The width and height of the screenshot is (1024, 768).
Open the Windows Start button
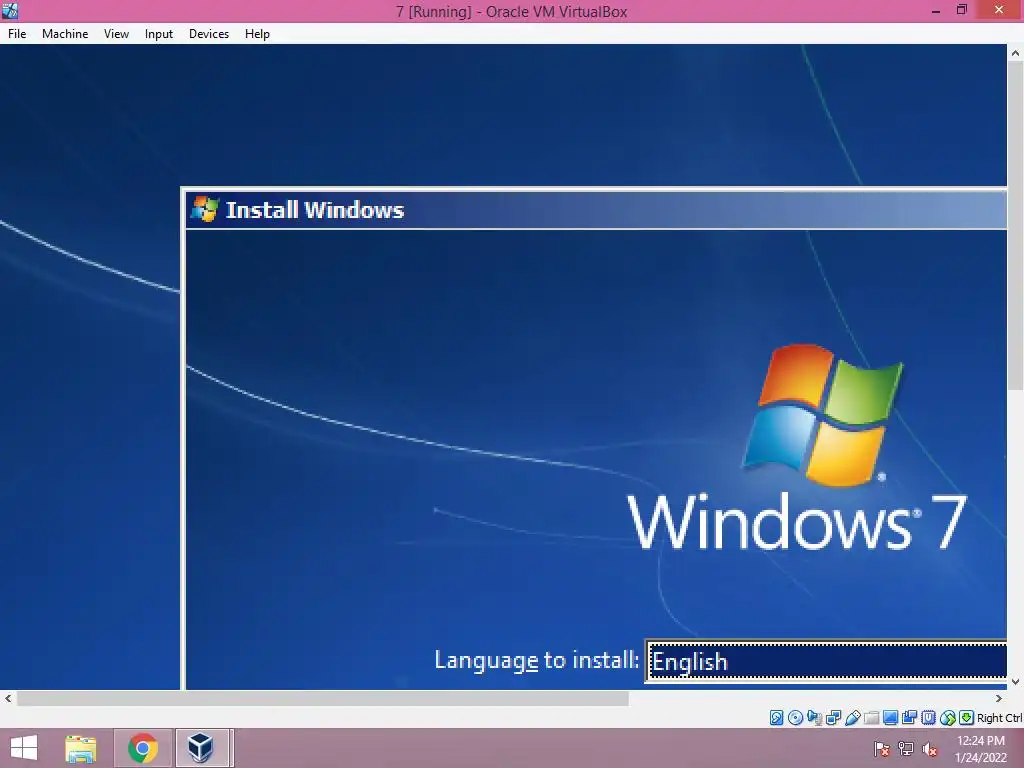coord(24,748)
